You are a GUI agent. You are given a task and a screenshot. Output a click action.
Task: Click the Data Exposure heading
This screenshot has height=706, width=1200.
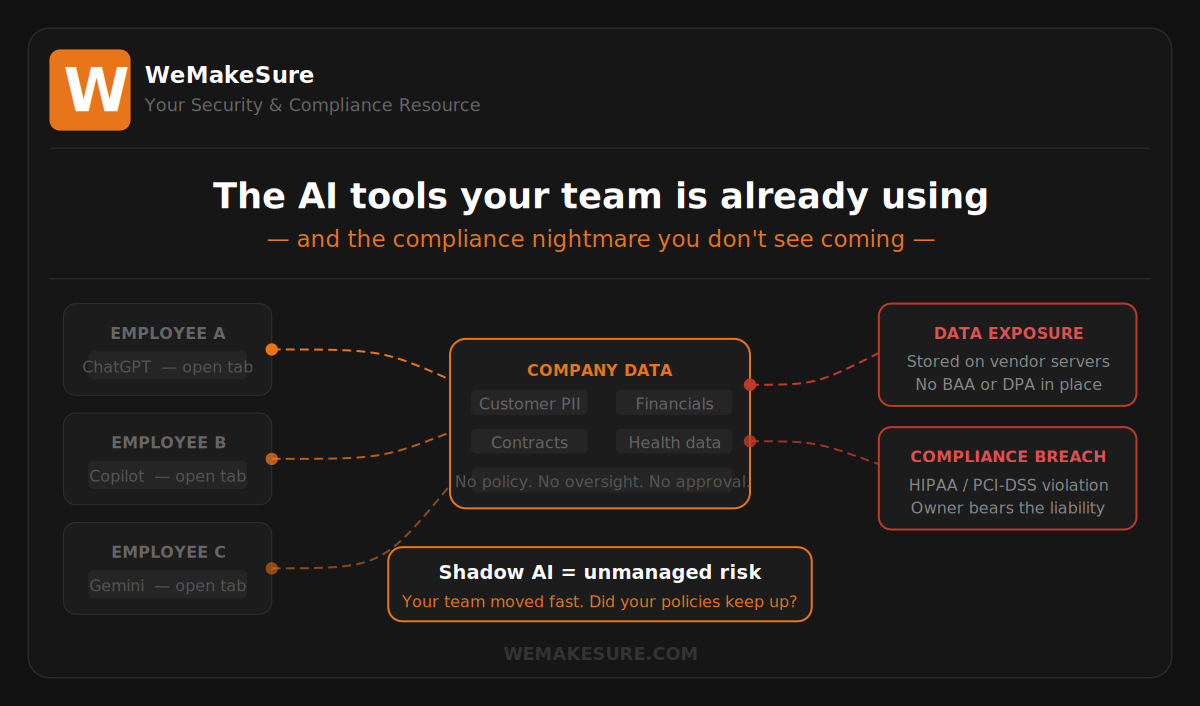click(1008, 334)
